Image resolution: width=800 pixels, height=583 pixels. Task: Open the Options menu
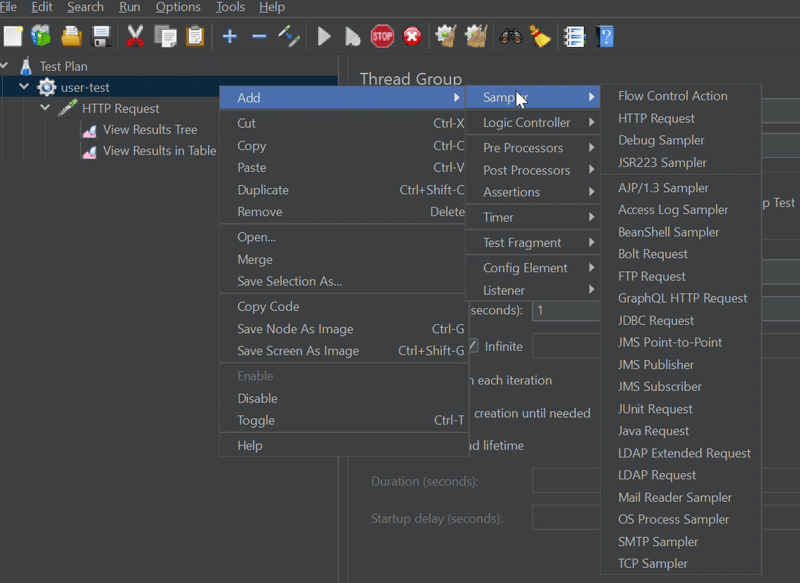point(178,7)
